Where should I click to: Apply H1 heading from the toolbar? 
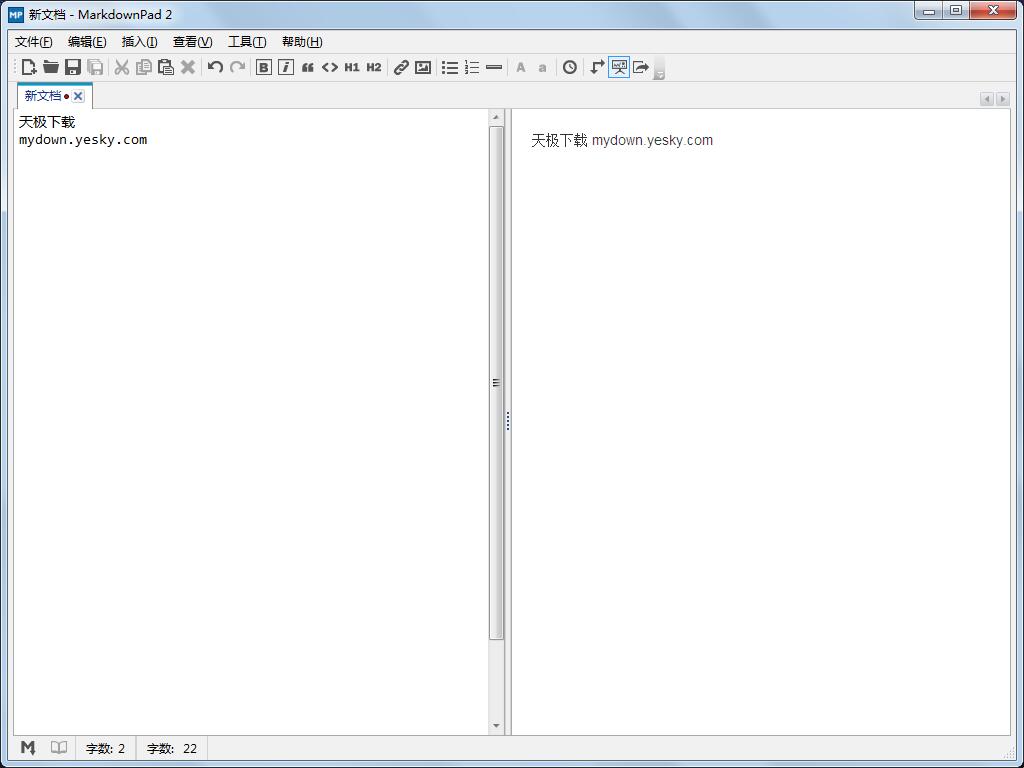[x=351, y=67]
